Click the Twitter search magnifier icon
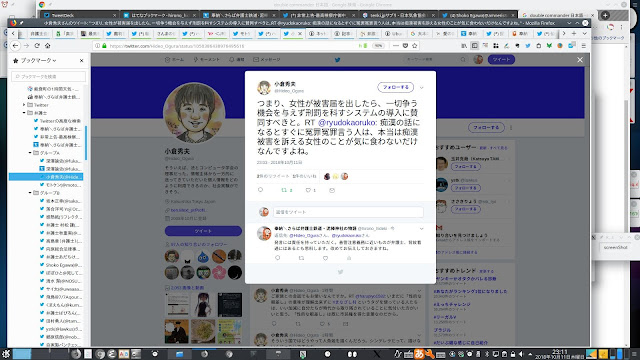640x360 pixels. point(463,60)
